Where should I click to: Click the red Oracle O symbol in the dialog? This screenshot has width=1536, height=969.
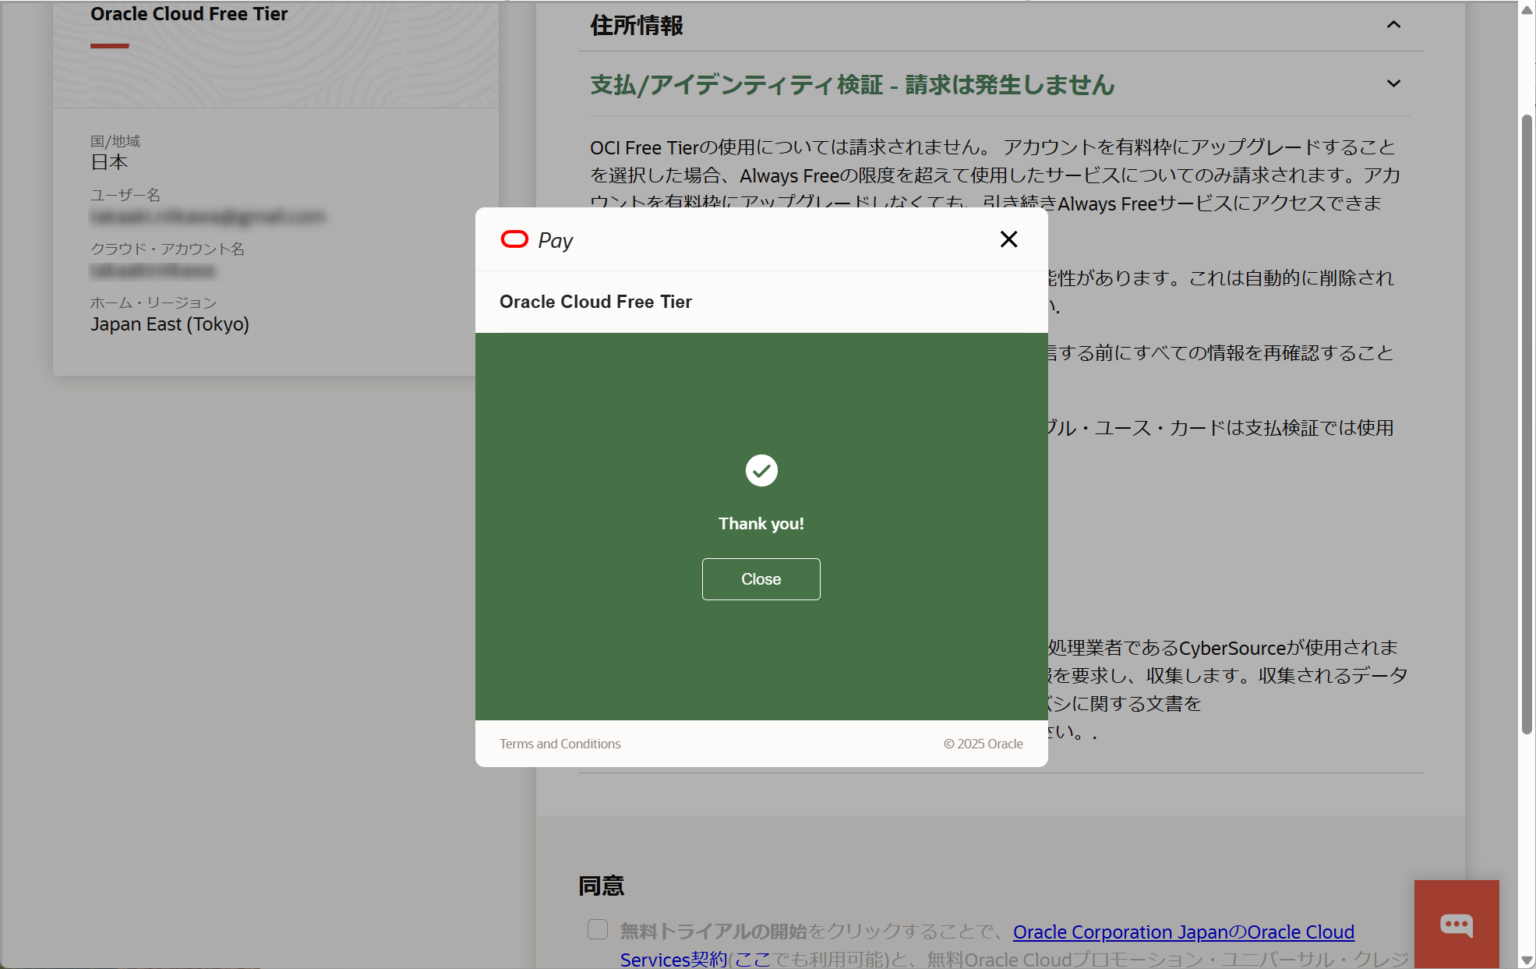514,239
